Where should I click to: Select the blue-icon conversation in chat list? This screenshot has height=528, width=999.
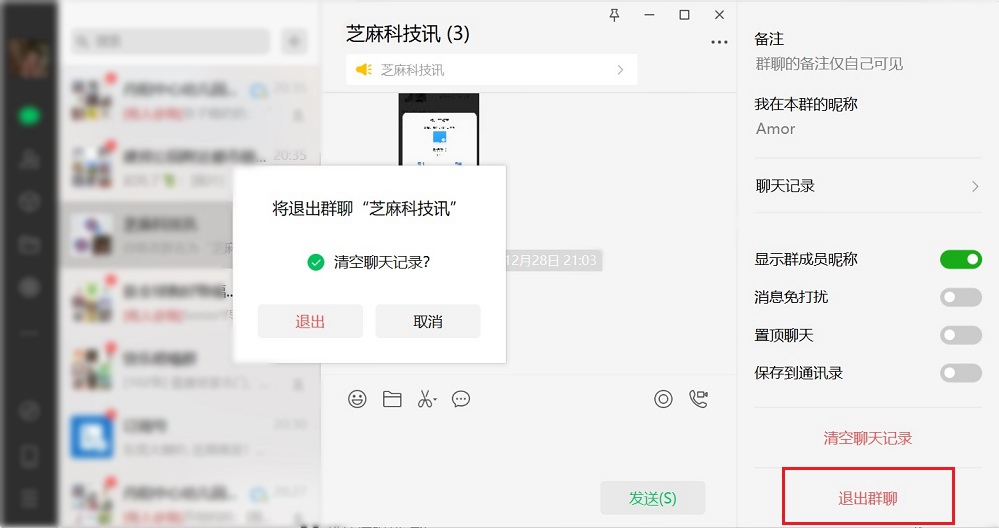[189, 437]
